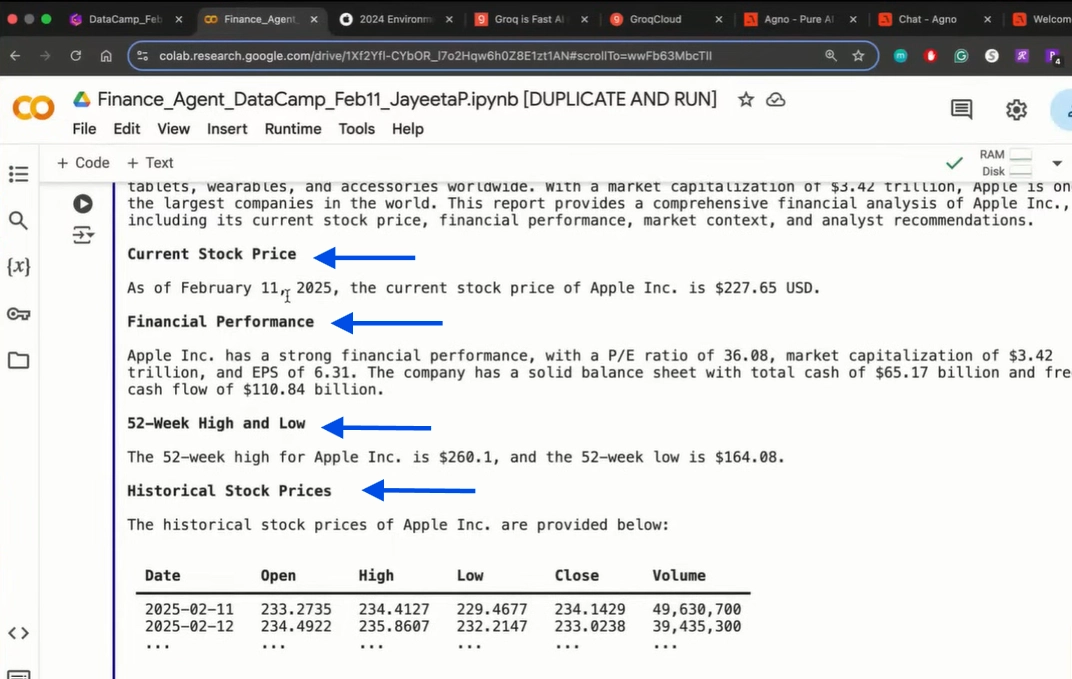1072x679 pixels.
Task: Click the browser address bar URL
Action: pyautogui.click(x=436, y=56)
